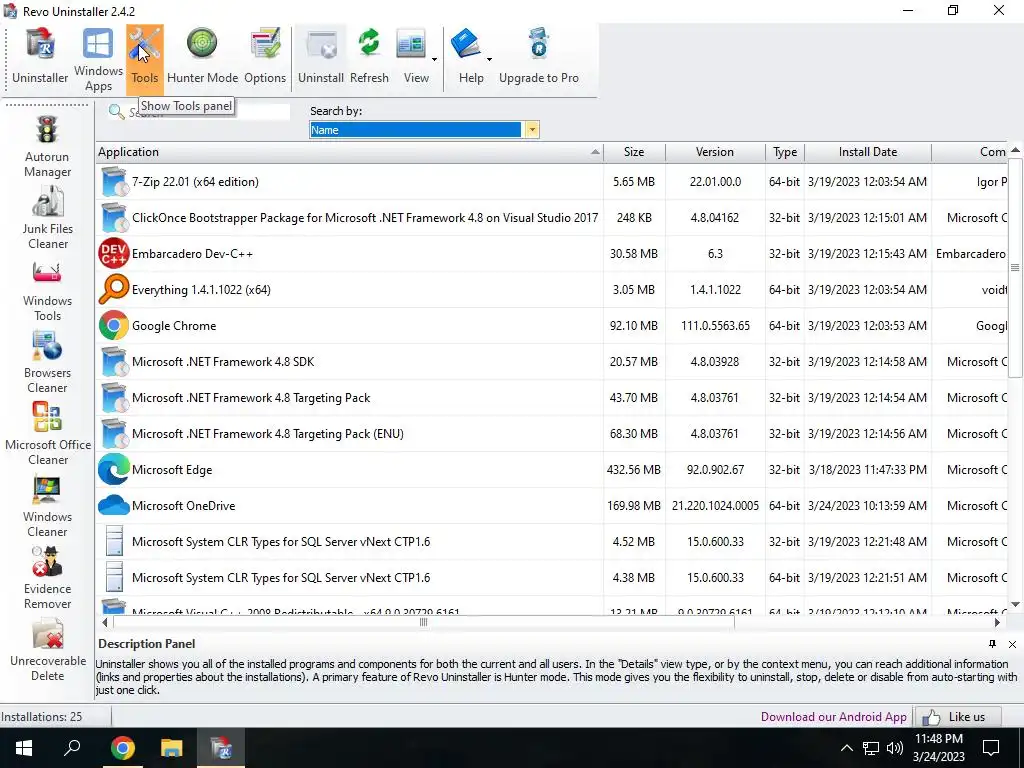Click the vertical scrollbar up arrow
Image resolution: width=1024 pixels, height=768 pixels.
click(x=1015, y=150)
